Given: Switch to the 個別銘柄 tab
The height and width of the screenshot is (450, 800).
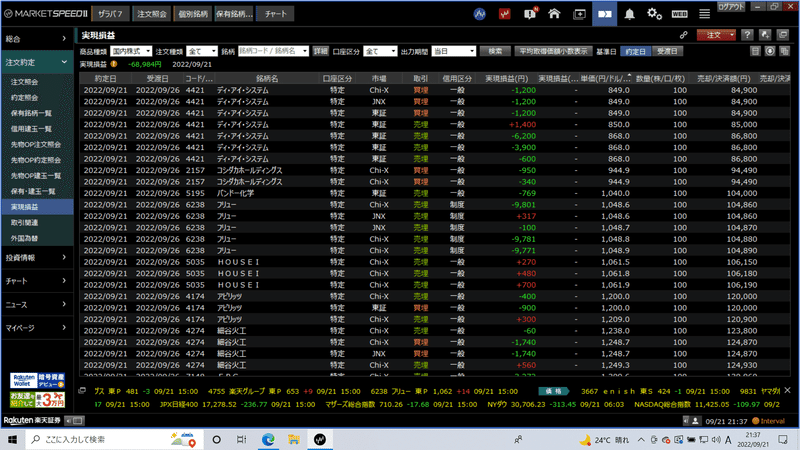Looking at the screenshot, I should tap(193, 14).
